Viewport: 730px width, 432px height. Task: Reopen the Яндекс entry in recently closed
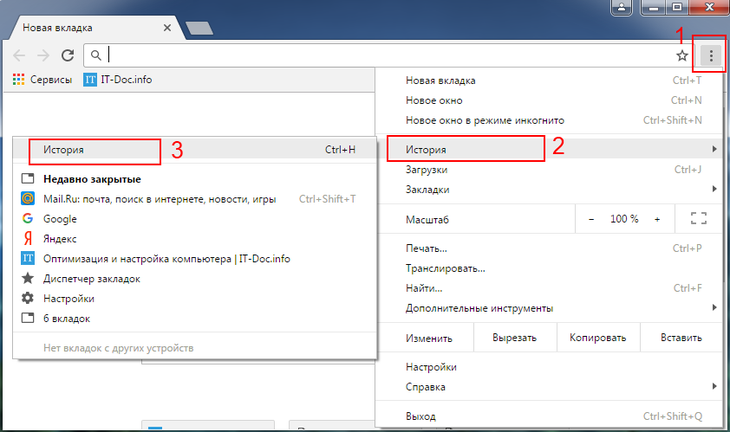(x=195, y=239)
